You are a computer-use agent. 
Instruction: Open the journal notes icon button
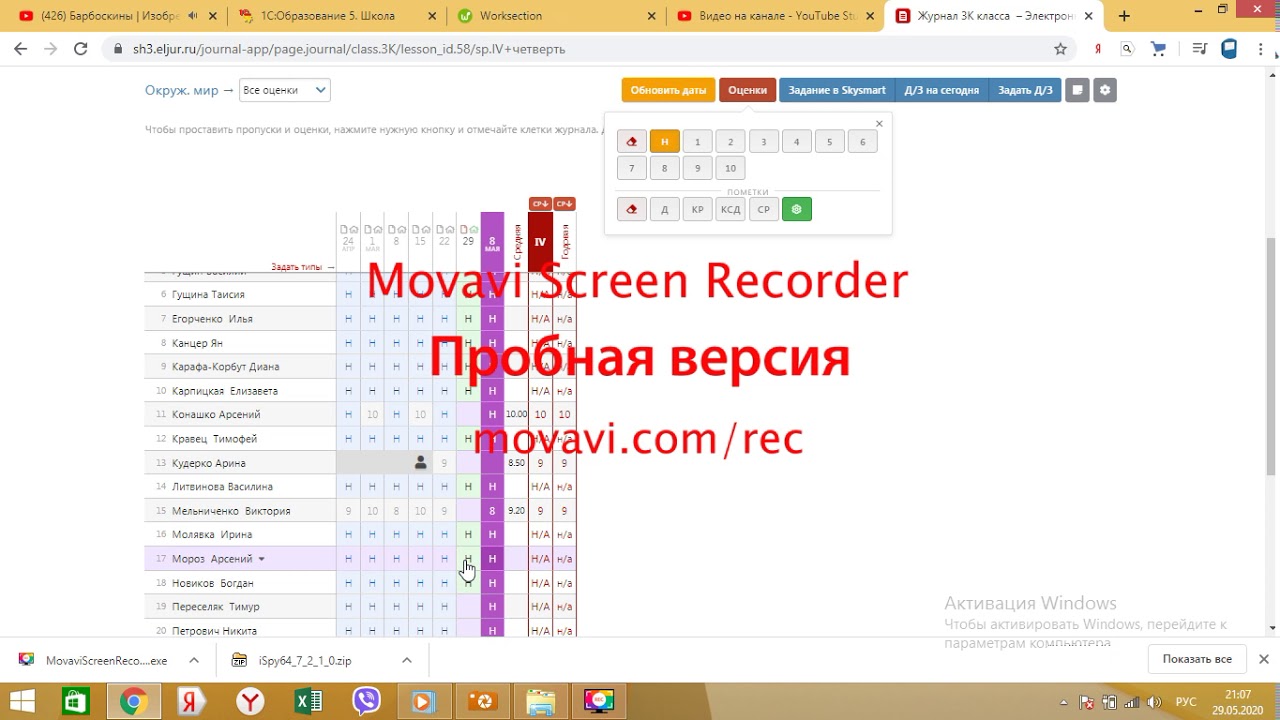click(x=1077, y=90)
